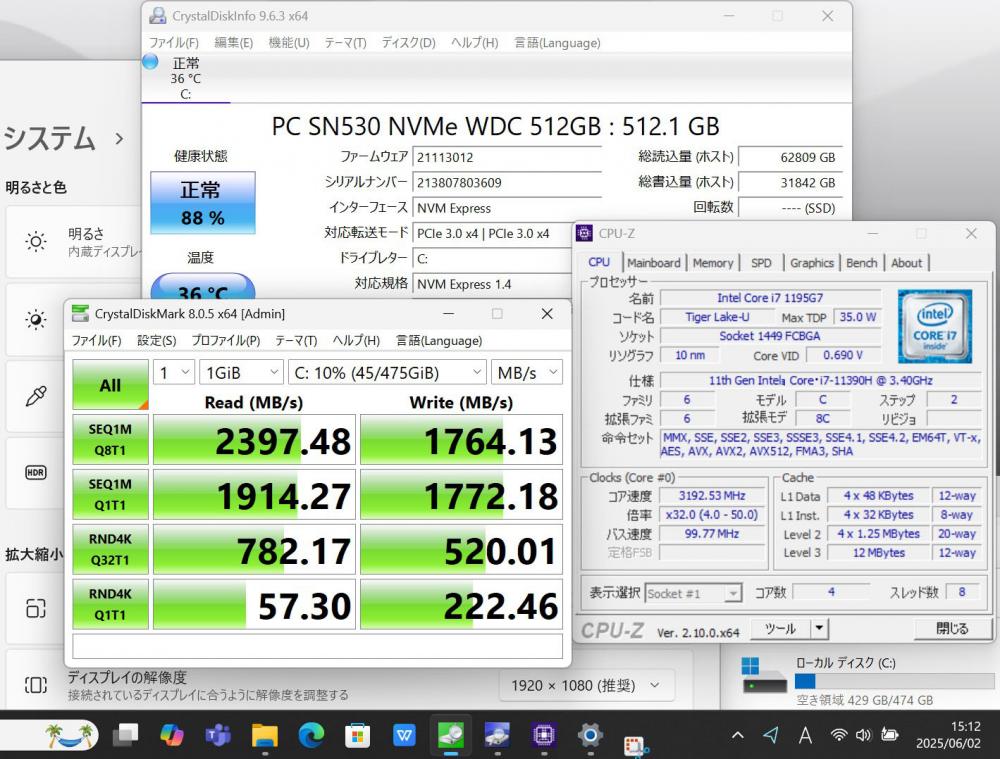
Task: Open File Explorer from the taskbar
Action: click(x=265, y=735)
